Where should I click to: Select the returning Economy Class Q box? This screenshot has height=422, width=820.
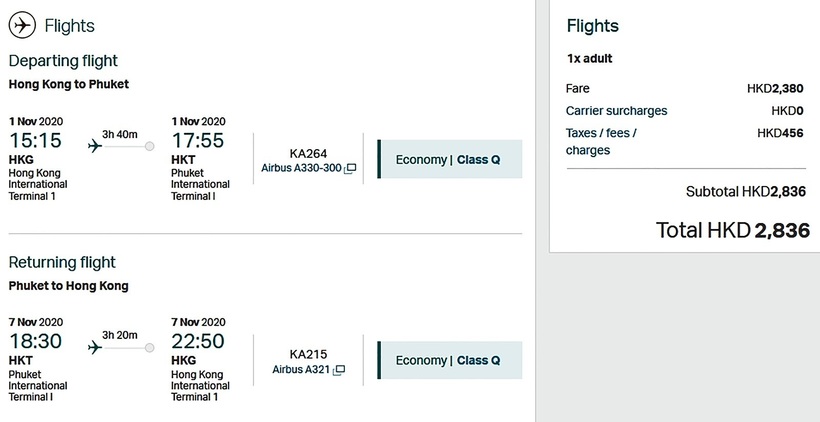(x=449, y=360)
